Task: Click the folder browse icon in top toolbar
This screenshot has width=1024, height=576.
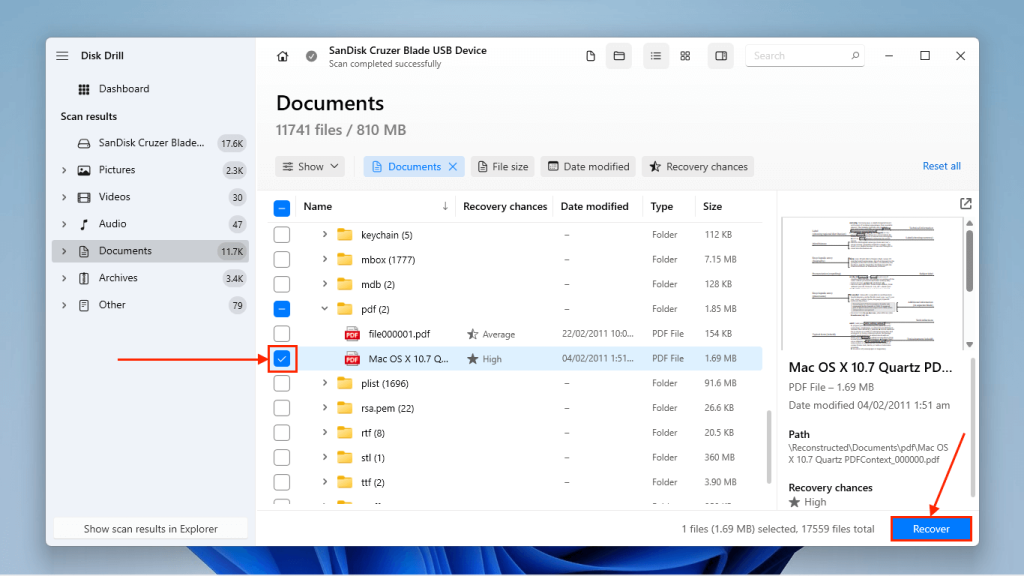Action: (619, 56)
